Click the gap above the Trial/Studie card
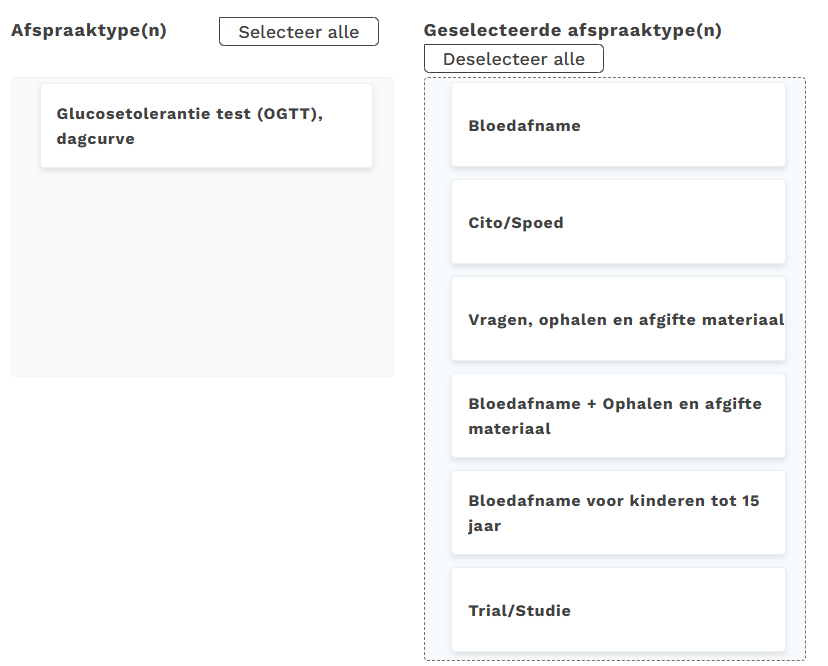The height and width of the screenshot is (666, 828). tap(618, 561)
